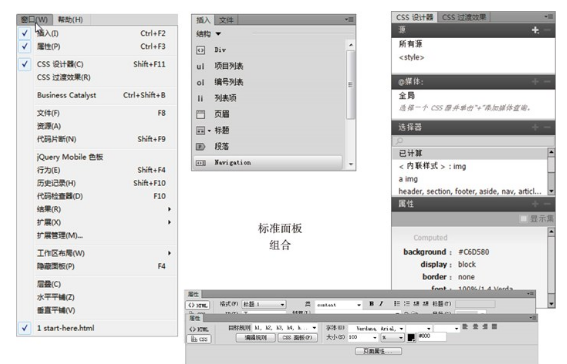Toggle CSS 设计器(C) checkmark in Window menu
Viewport: 567px width, 364px height.
tap(25, 64)
